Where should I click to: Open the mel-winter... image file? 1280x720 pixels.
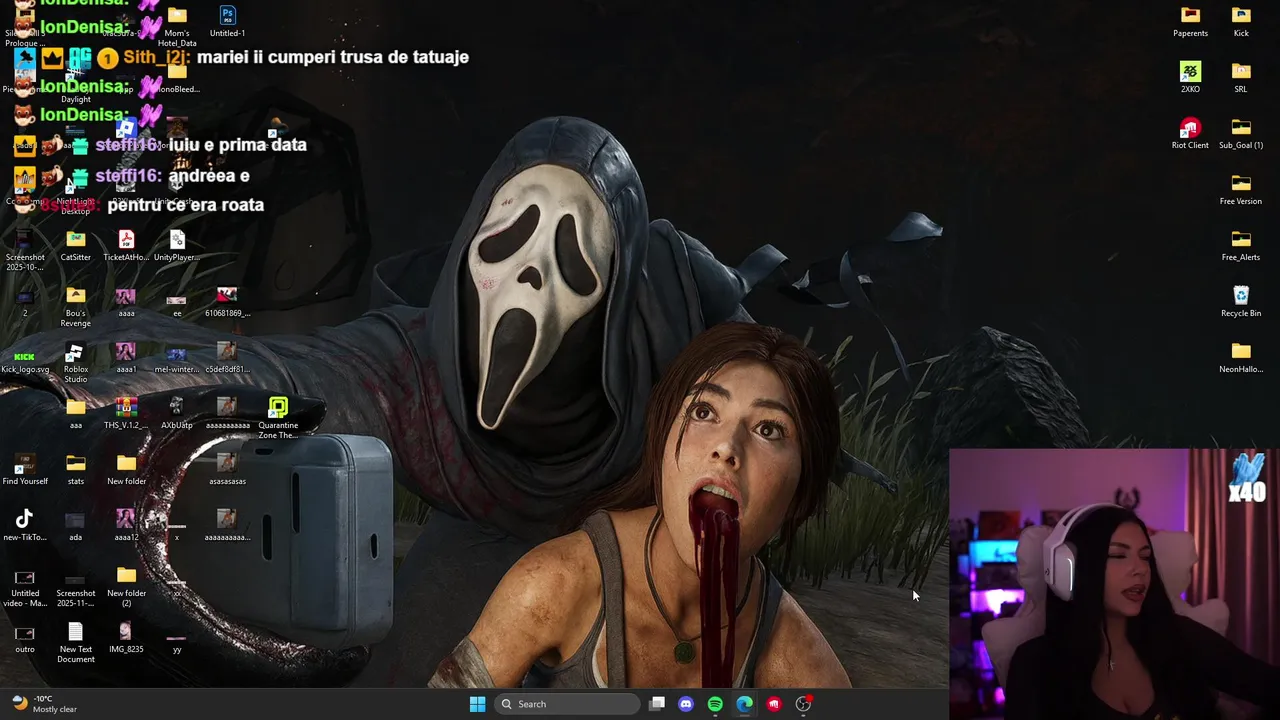tap(177, 354)
